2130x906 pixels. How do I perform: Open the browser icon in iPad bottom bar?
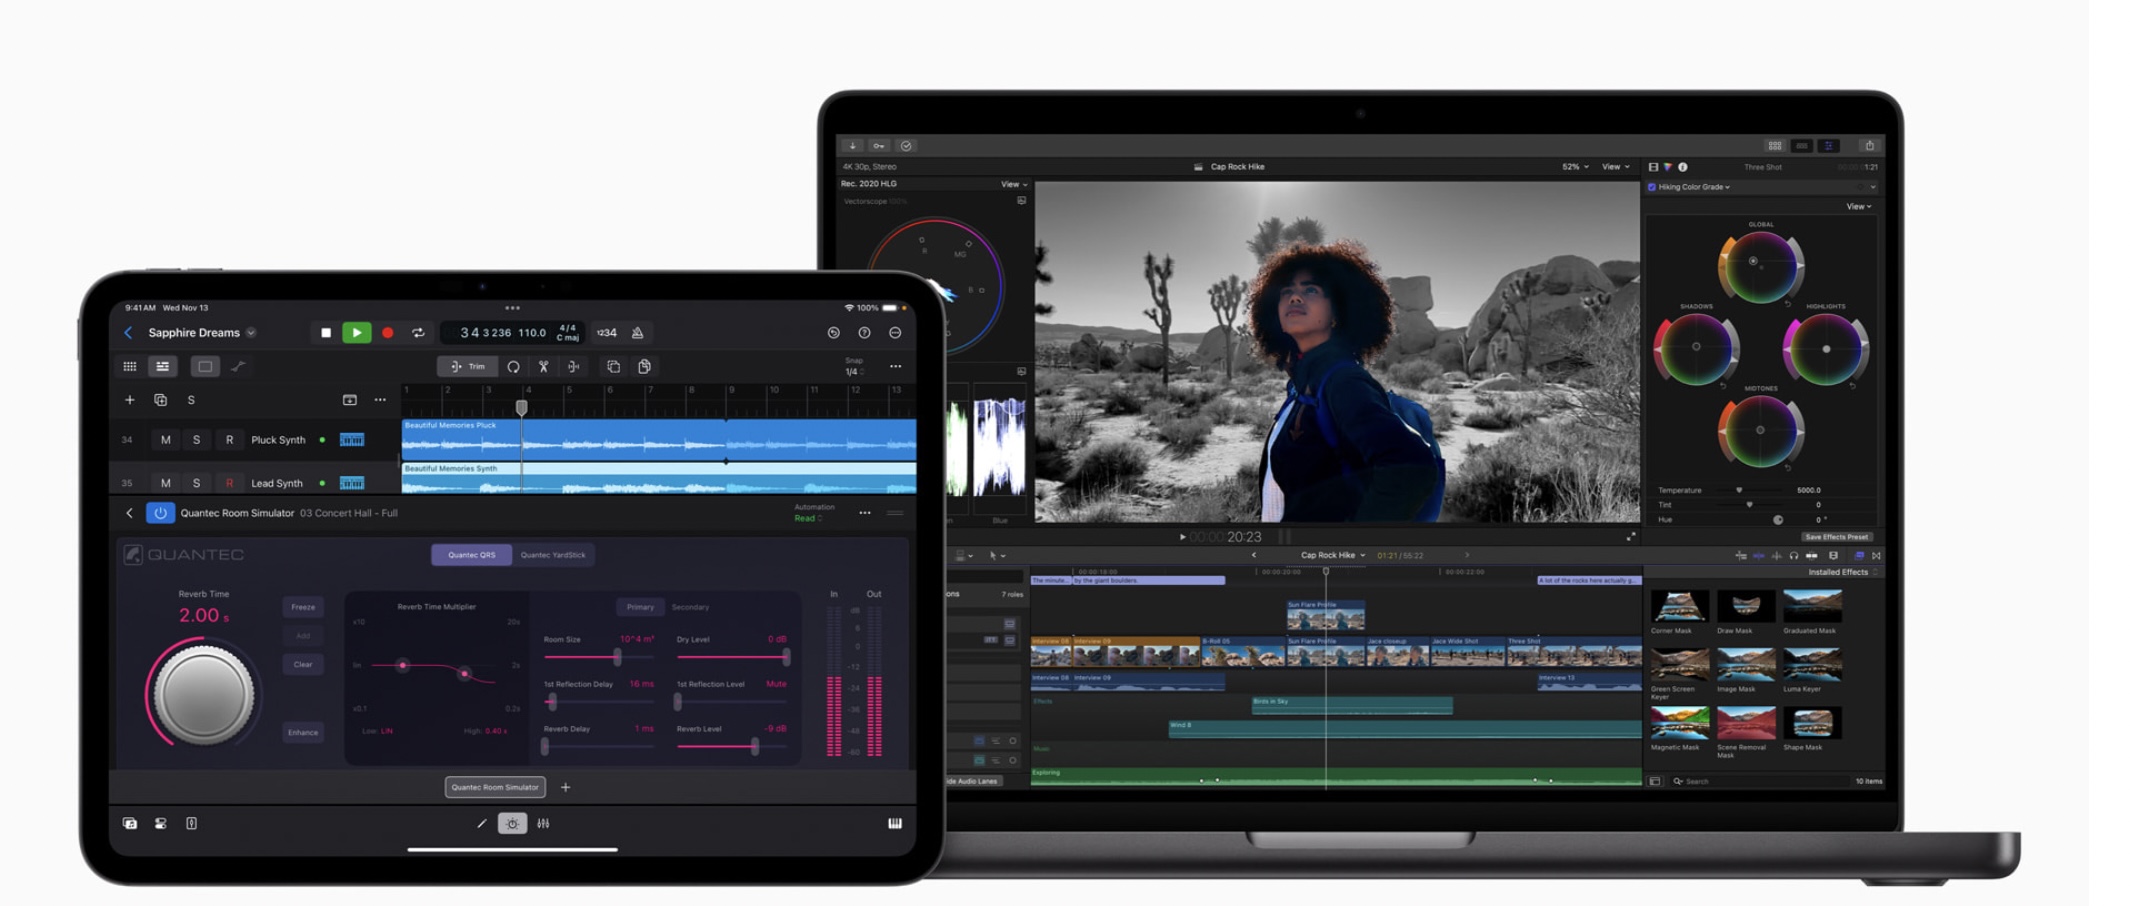coord(130,823)
